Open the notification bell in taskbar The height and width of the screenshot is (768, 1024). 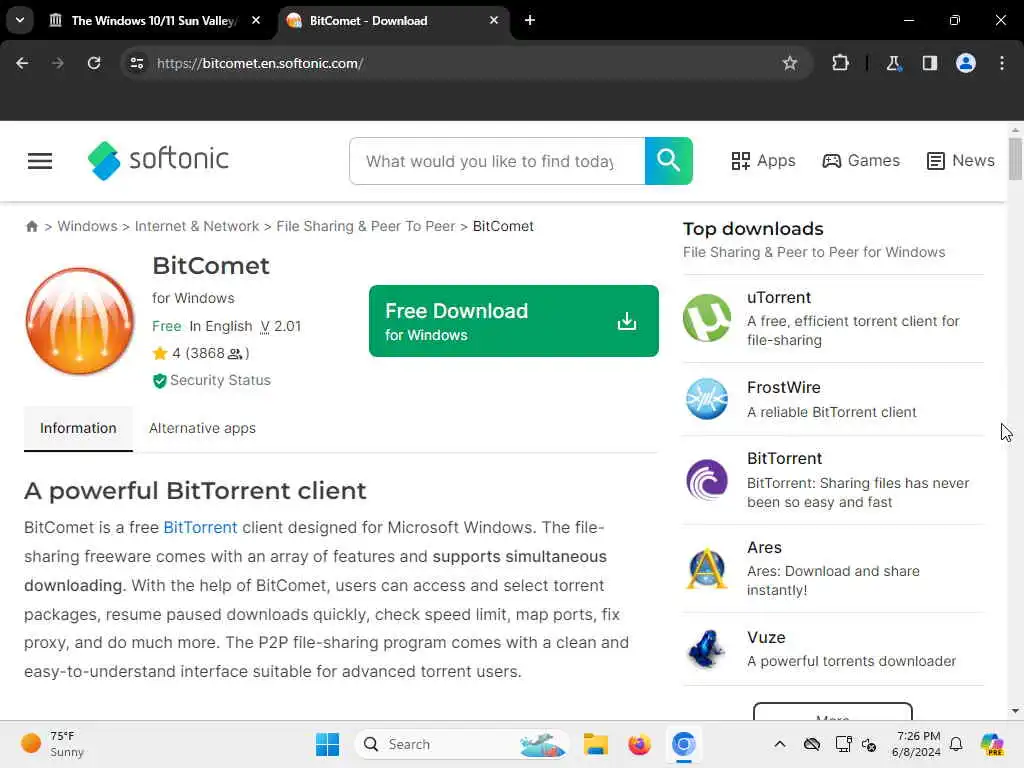[956, 744]
